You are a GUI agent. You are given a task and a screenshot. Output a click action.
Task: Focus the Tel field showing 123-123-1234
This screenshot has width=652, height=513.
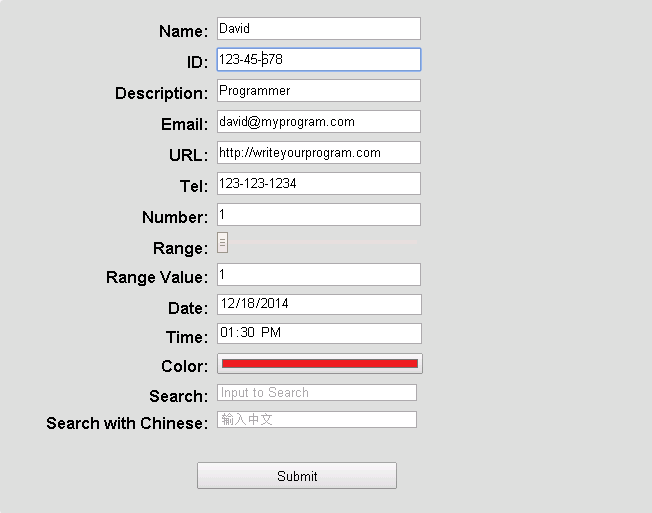point(318,184)
